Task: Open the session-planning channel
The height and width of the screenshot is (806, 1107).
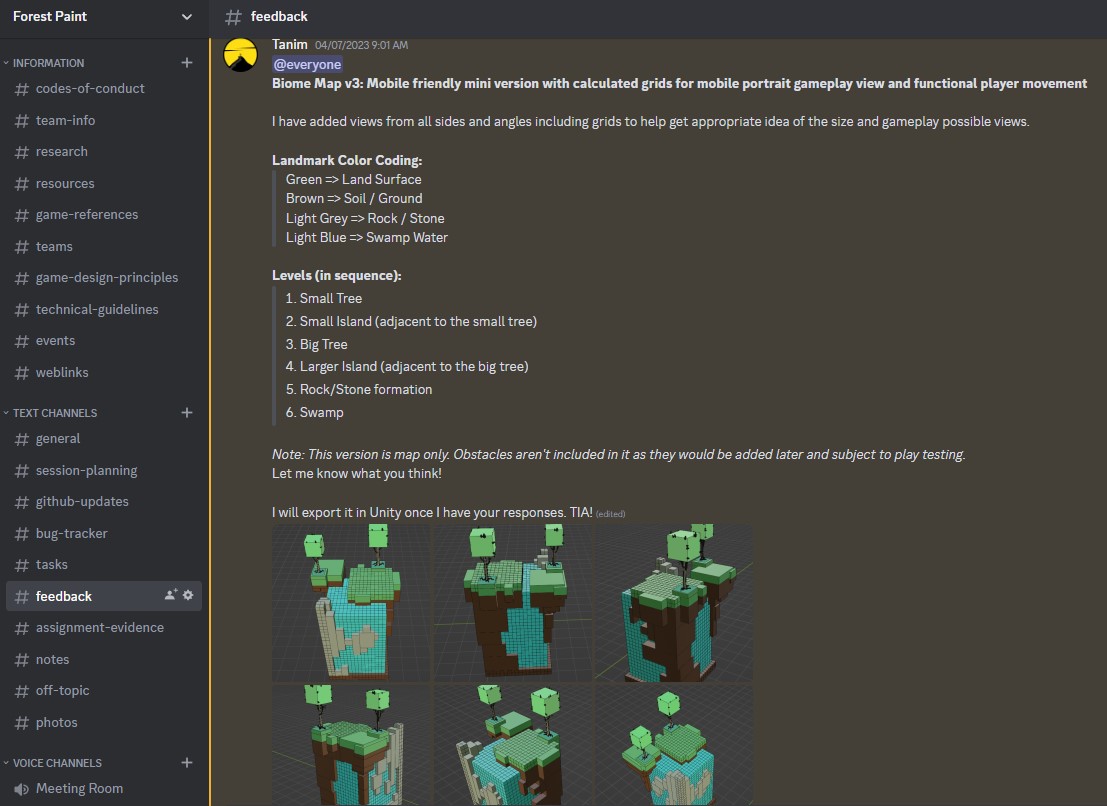Action: click(x=104, y=471)
